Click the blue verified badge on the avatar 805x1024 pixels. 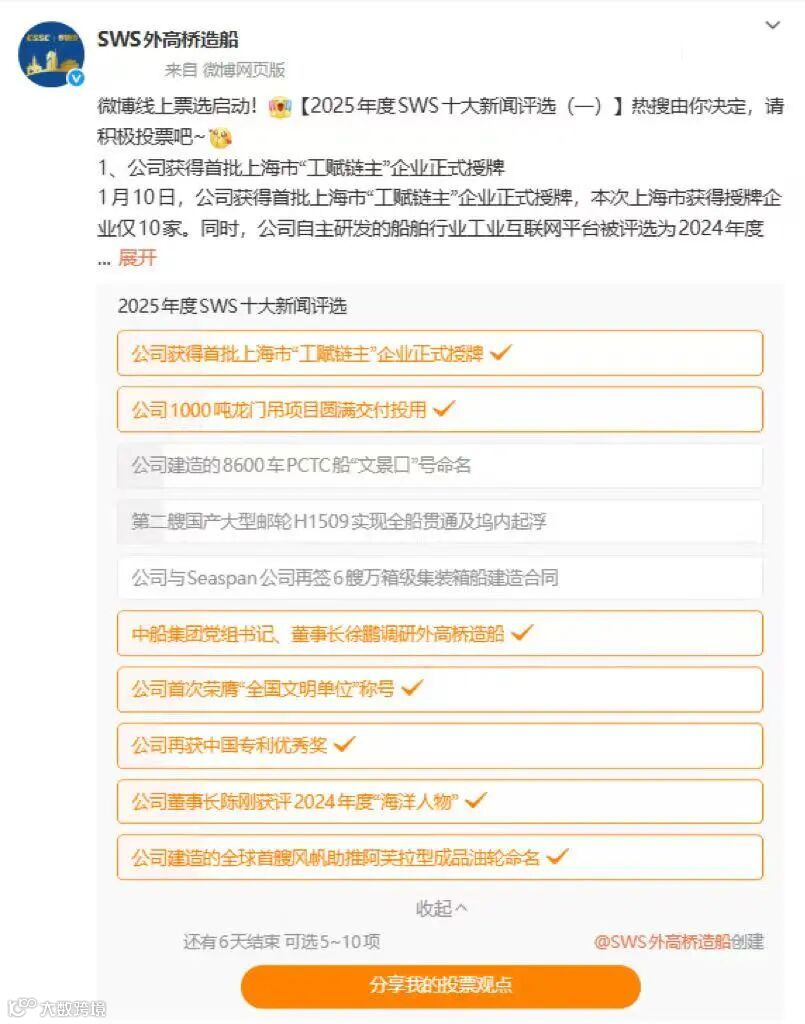click(x=76, y=78)
